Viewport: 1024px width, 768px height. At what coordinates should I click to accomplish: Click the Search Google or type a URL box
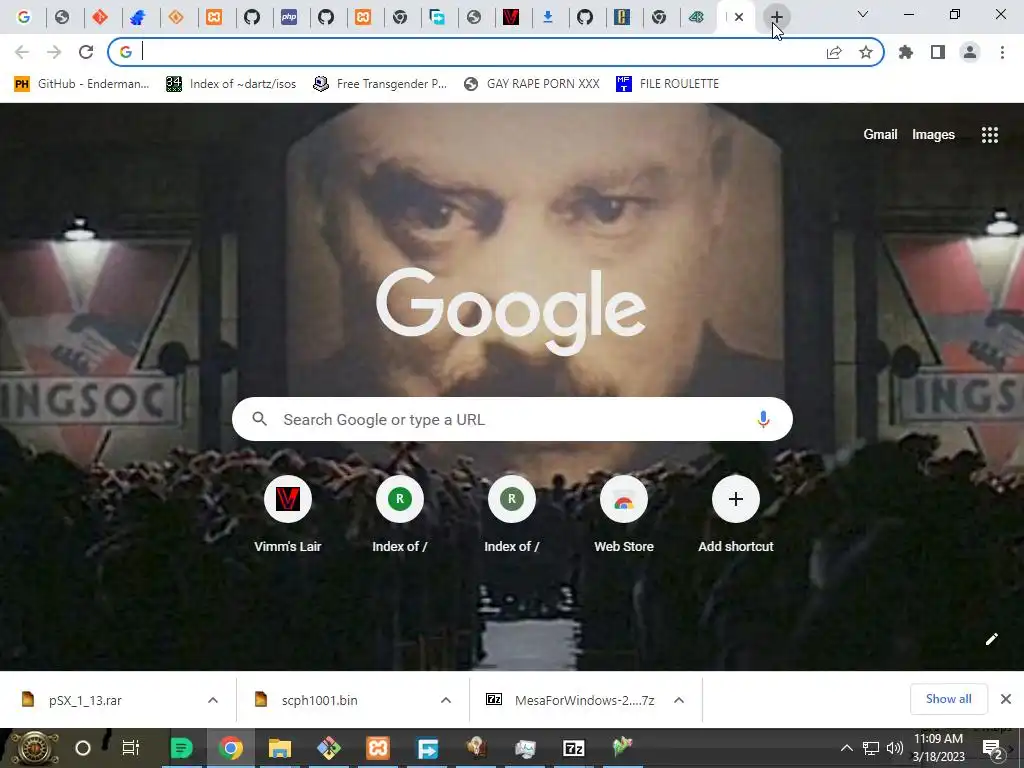[x=512, y=419]
